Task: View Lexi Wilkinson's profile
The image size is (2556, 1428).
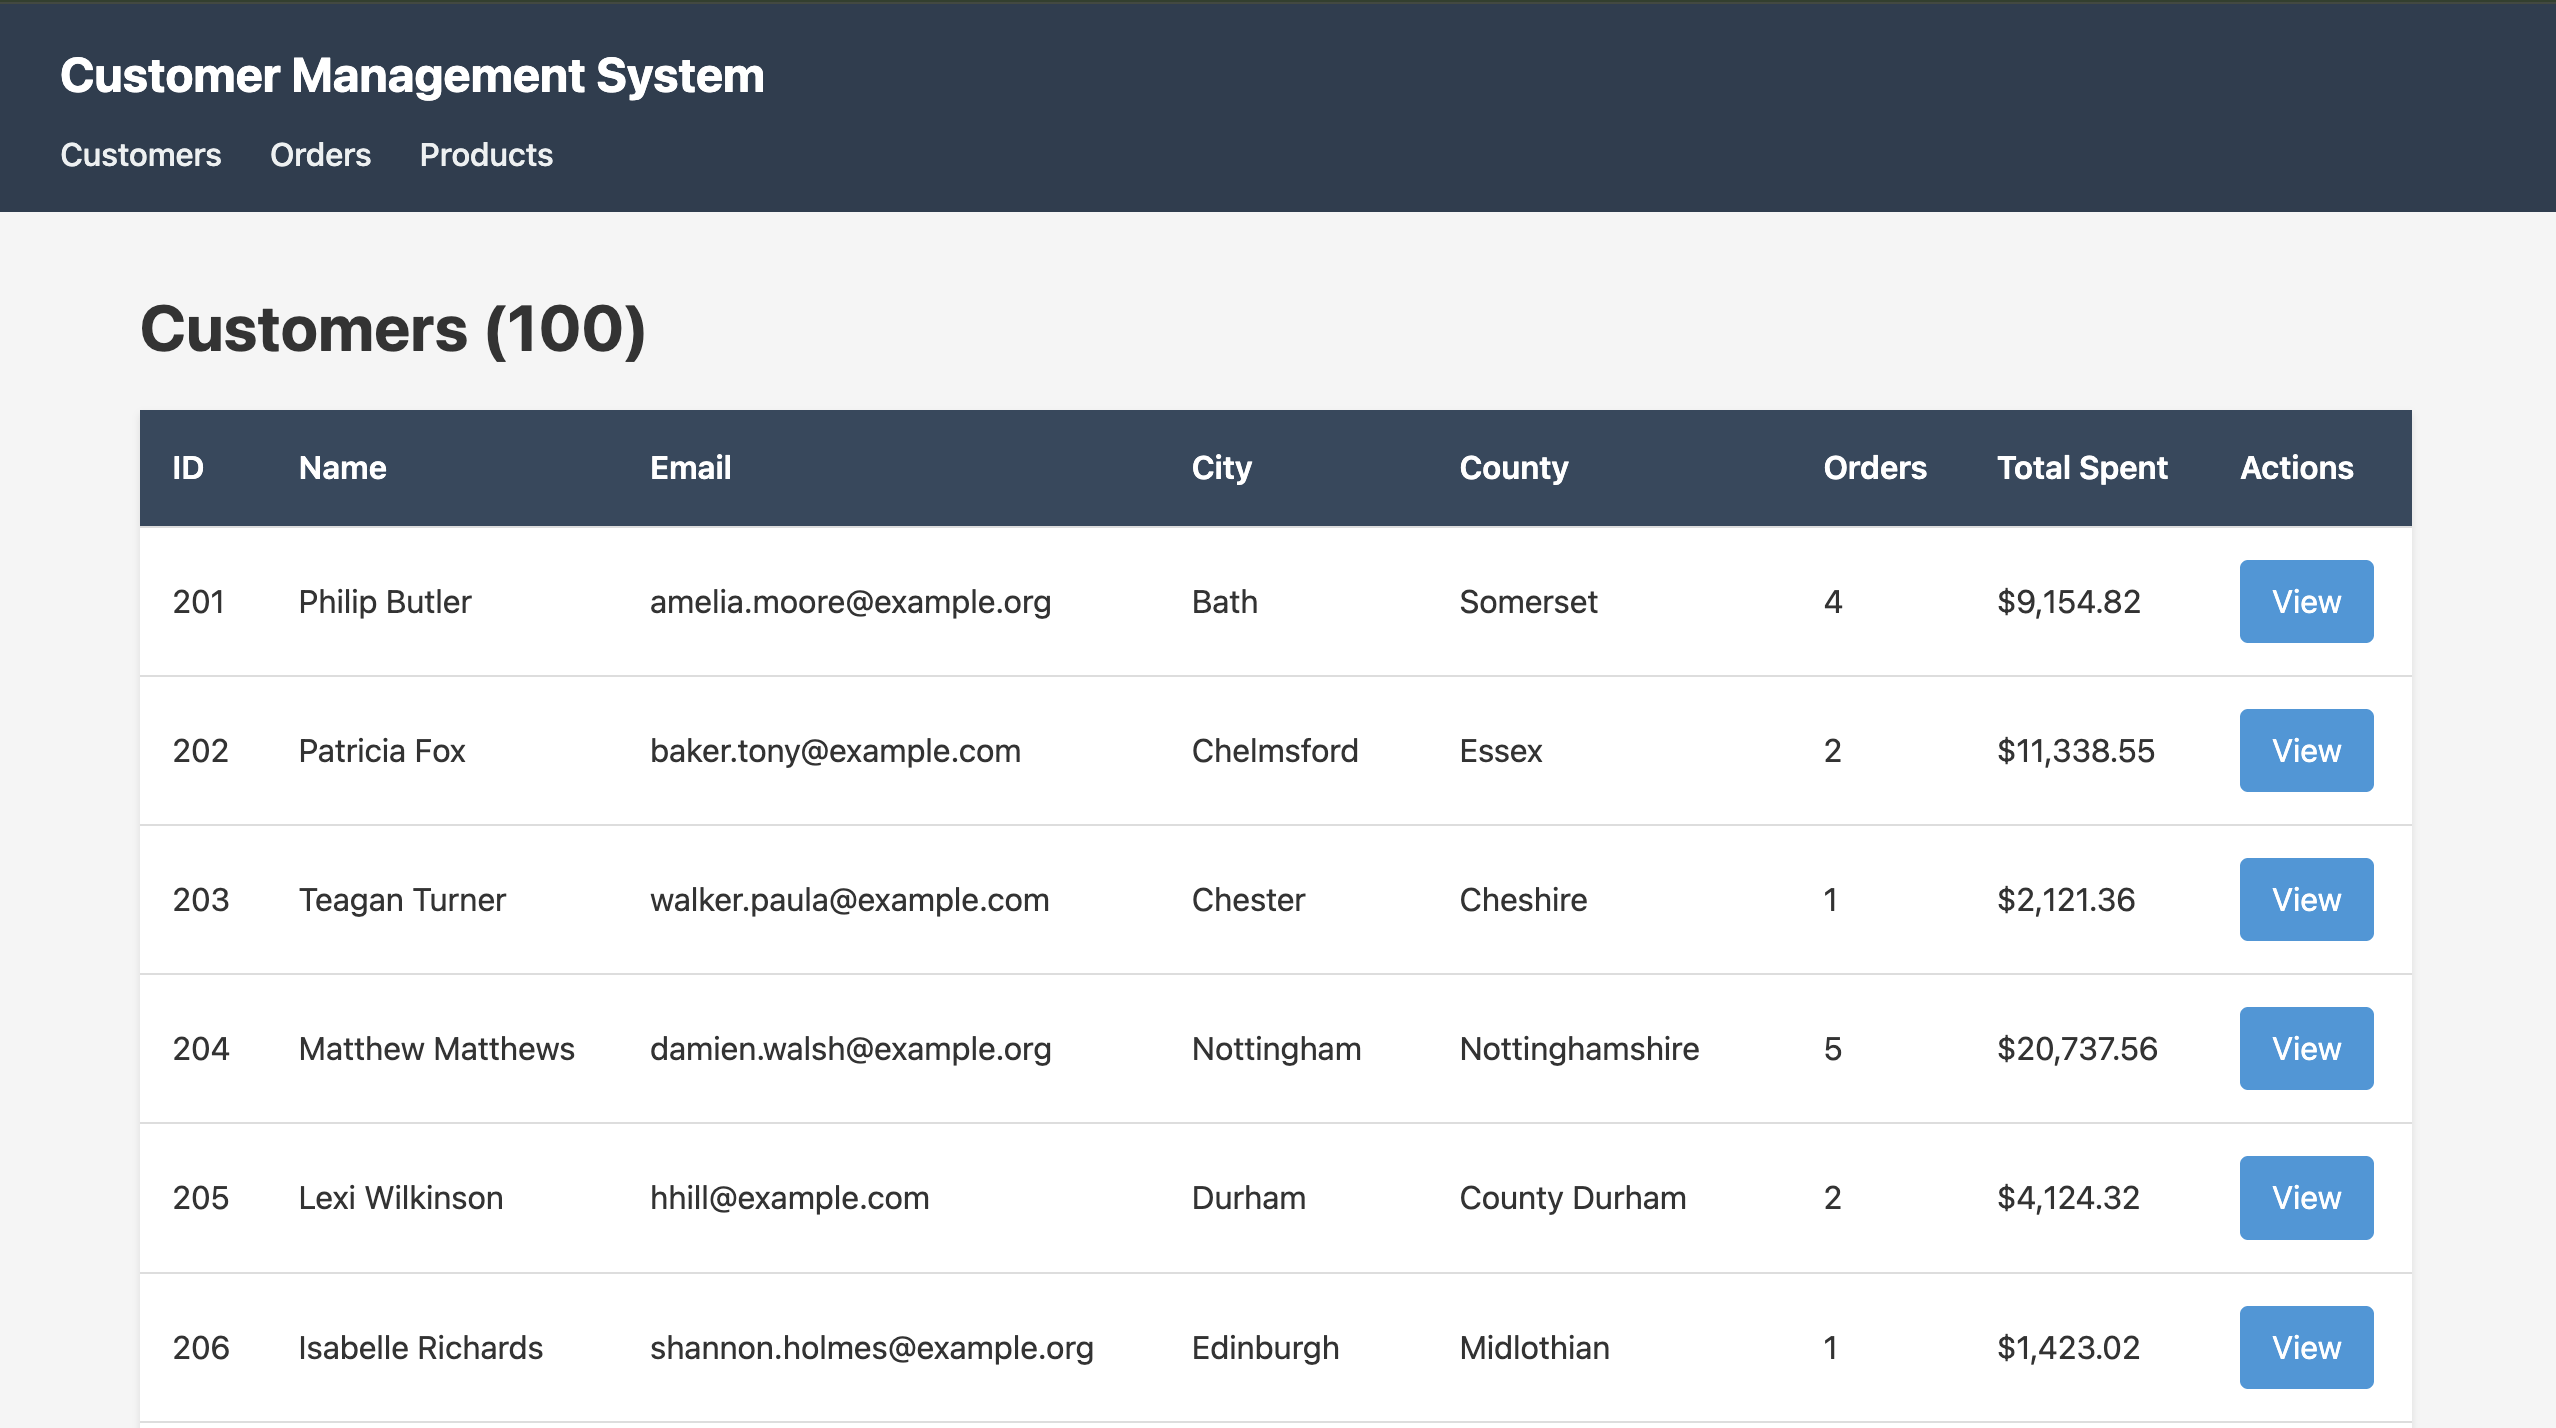Action: tap(2305, 1197)
